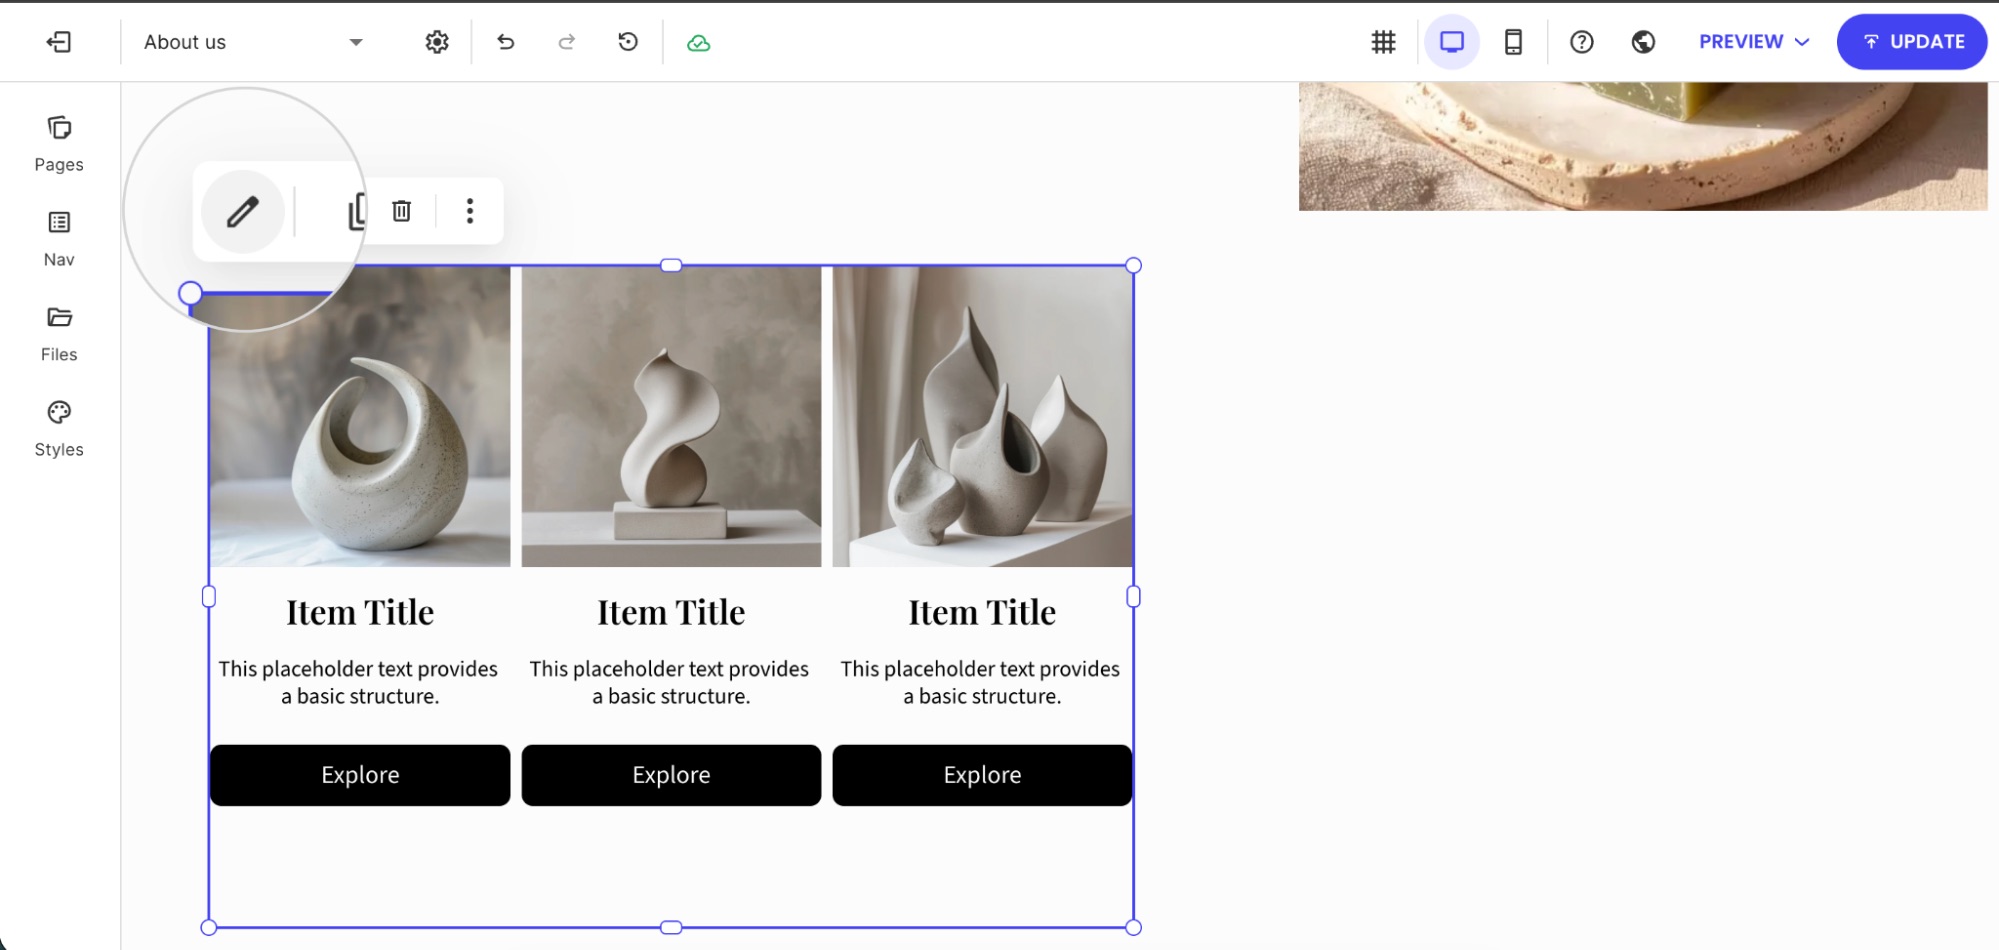1999x950 pixels.
Task: Open the Files panel
Action: (x=59, y=334)
